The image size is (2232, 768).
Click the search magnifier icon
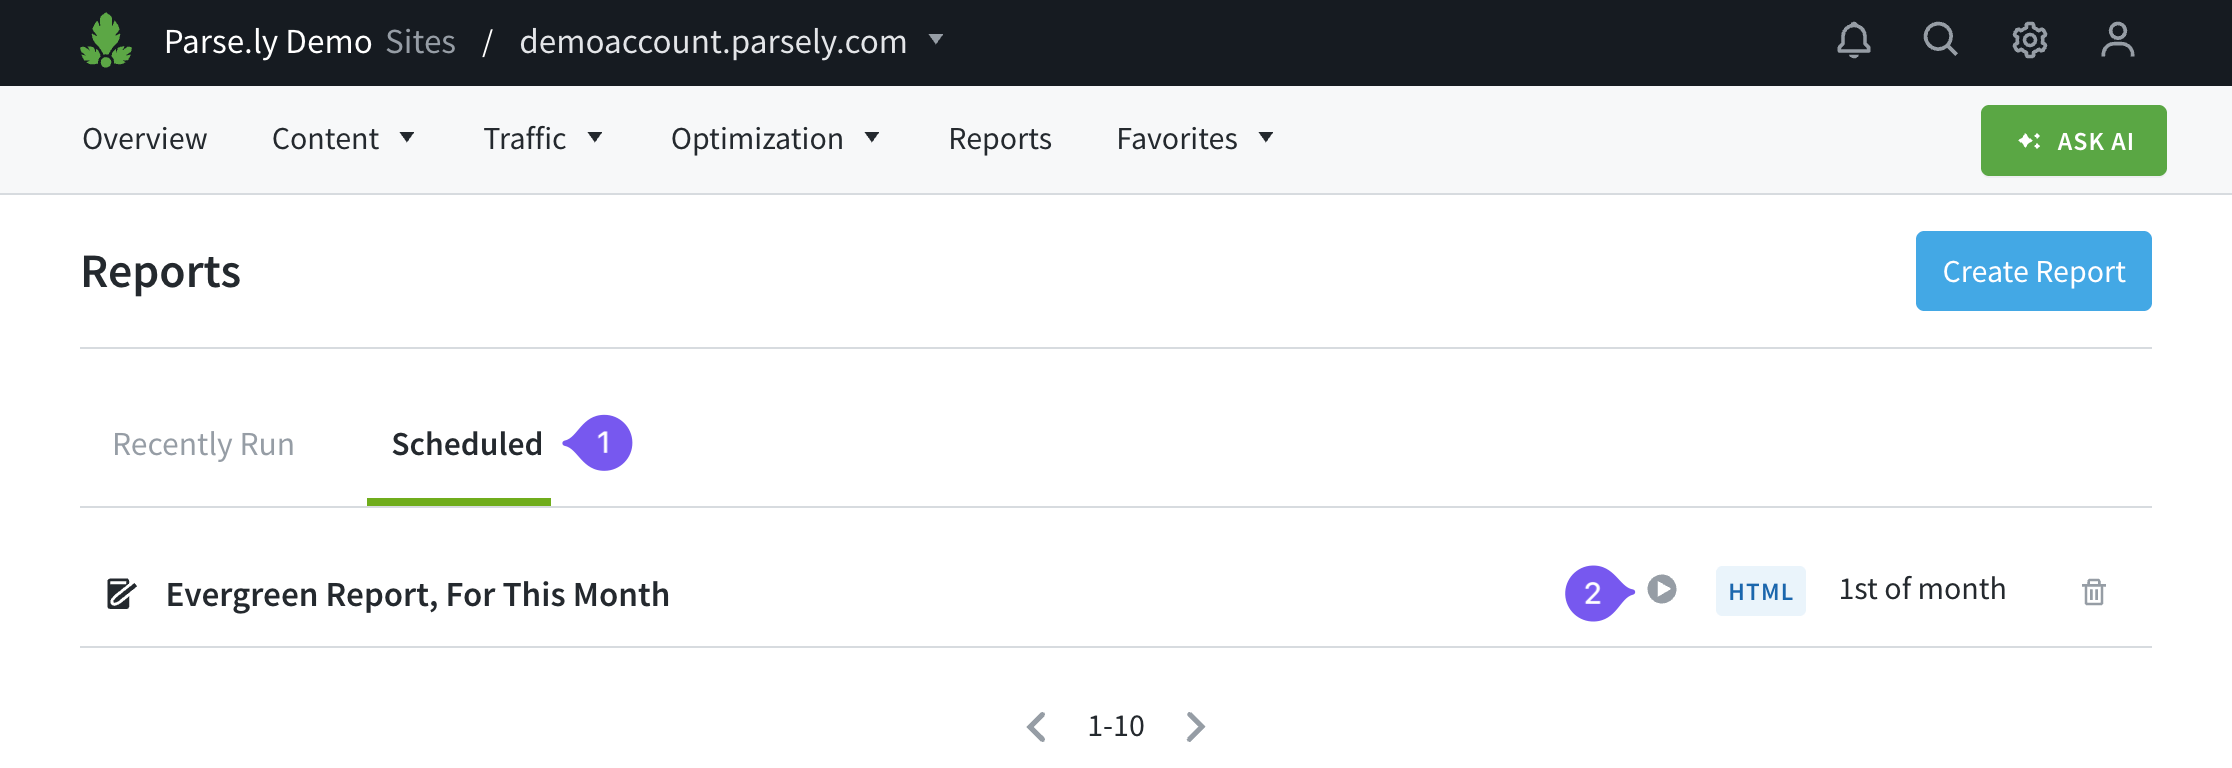1940,40
